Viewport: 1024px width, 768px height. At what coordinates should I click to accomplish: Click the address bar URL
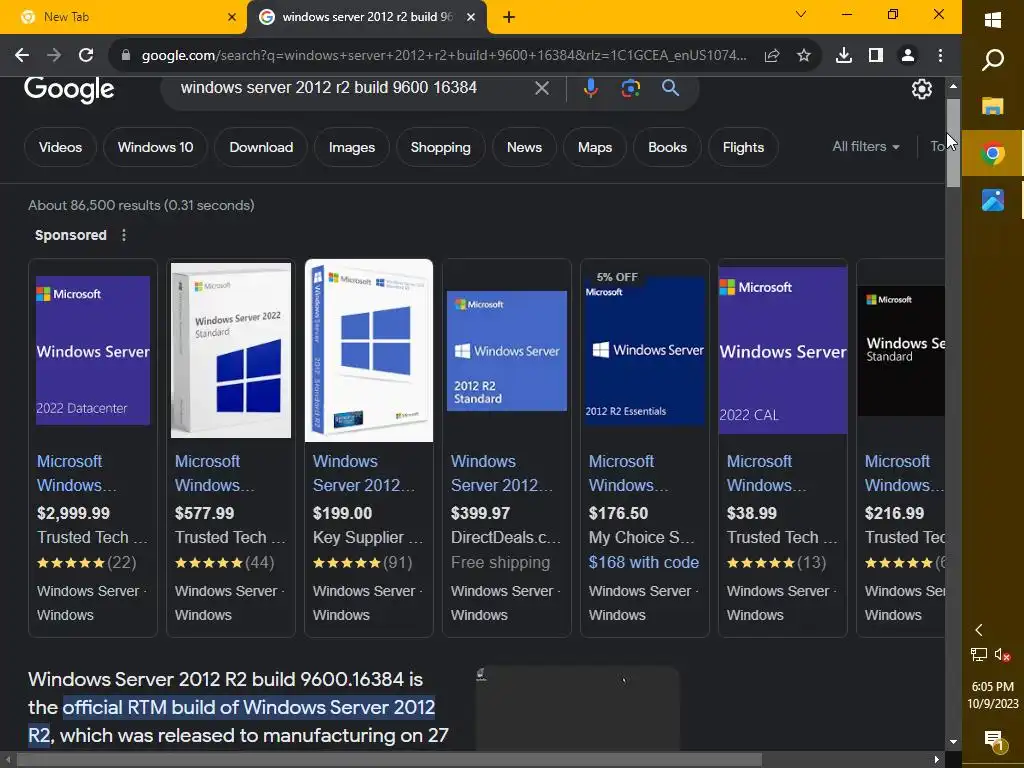[444, 56]
